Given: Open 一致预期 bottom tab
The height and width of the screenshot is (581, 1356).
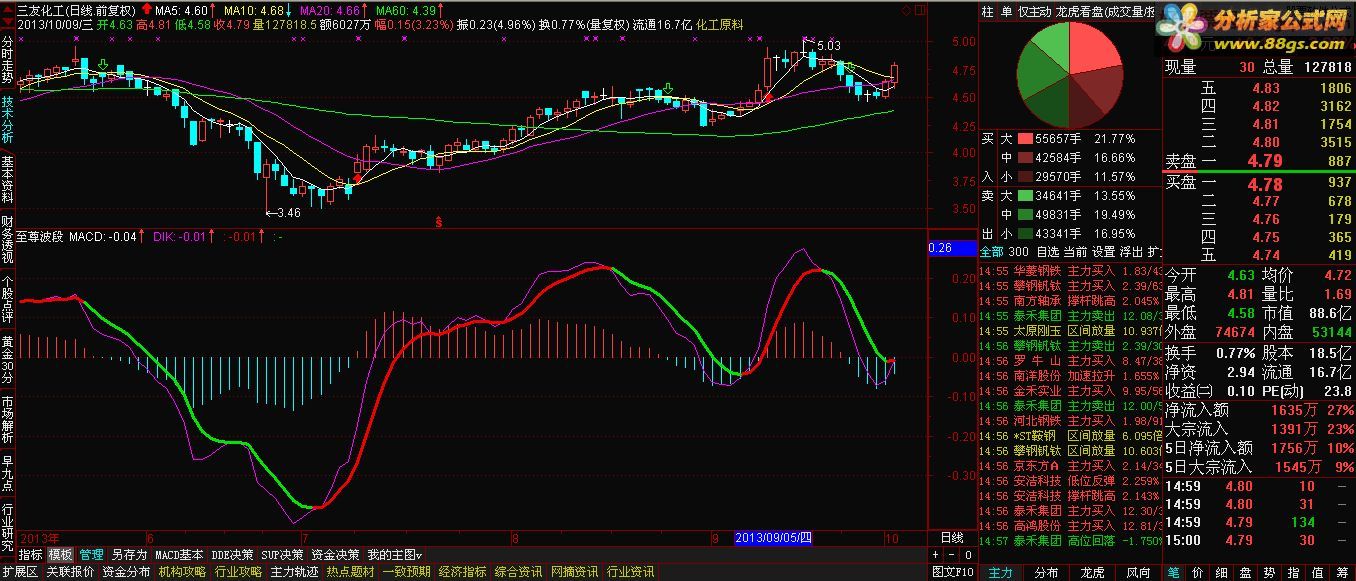Looking at the screenshot, I should point(406,572).
